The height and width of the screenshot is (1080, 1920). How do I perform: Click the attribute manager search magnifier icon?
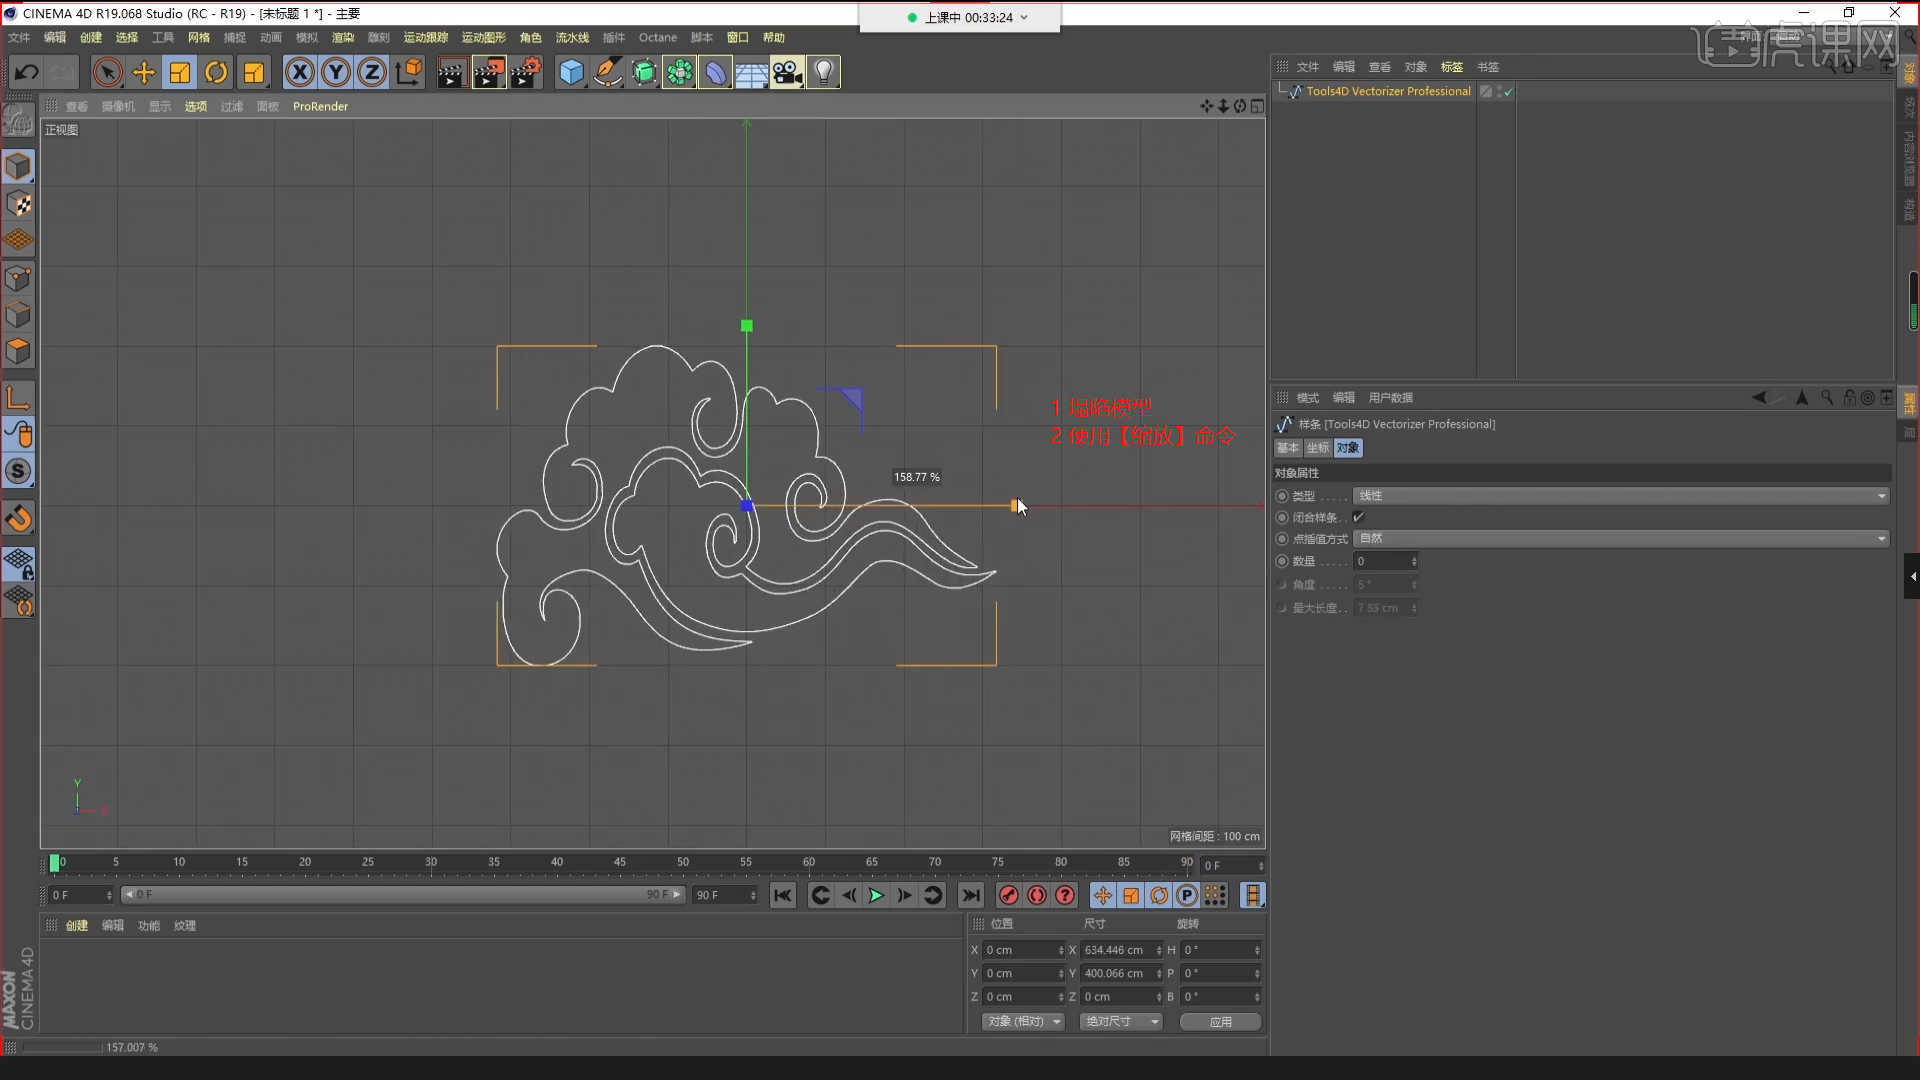[1827, 397]
